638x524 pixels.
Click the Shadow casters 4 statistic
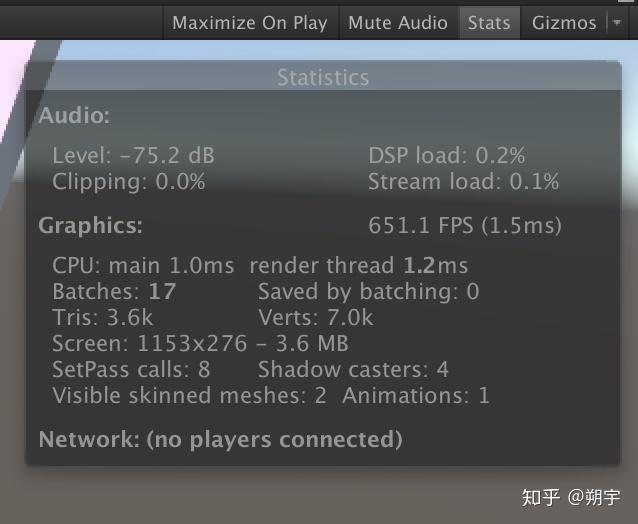(x=353, y=369)
